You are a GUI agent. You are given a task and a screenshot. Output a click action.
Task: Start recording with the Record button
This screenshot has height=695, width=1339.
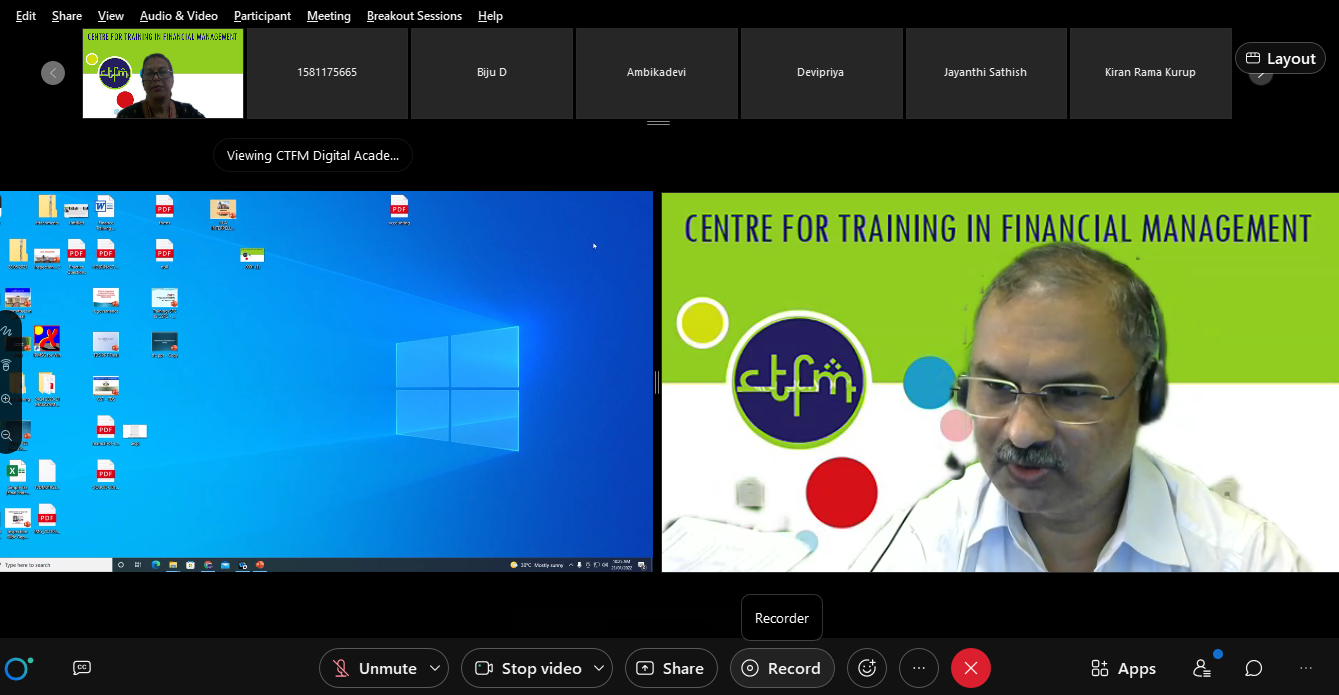782,668
